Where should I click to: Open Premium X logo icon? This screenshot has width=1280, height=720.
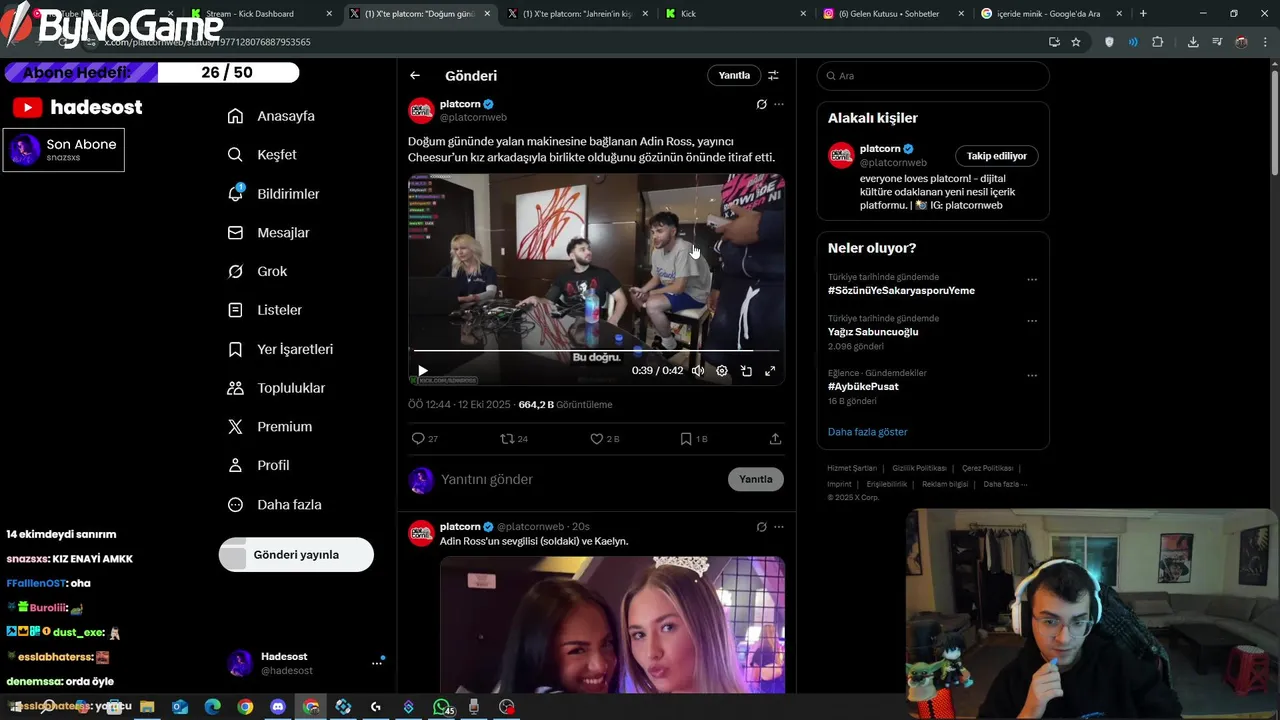[235, 427]
